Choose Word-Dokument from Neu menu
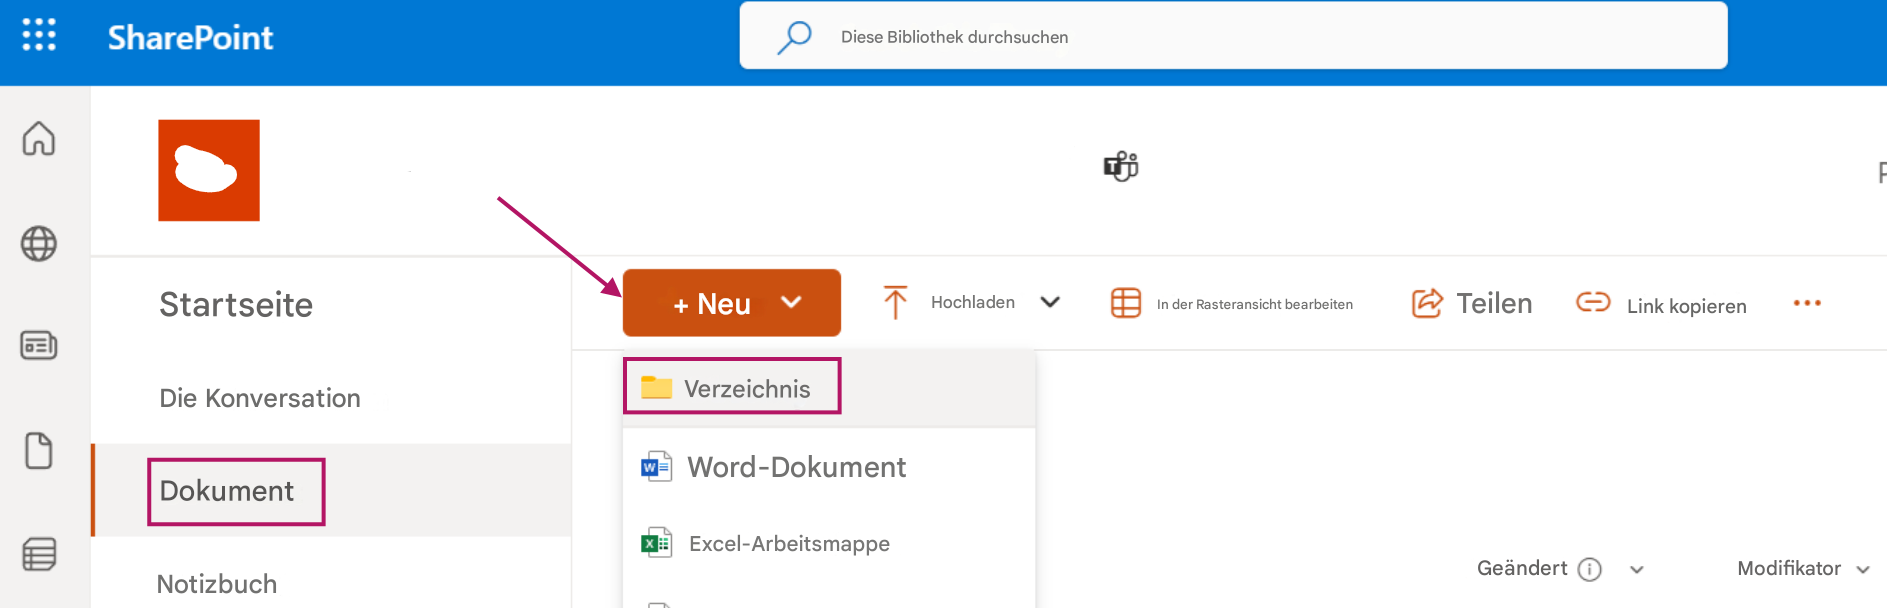Viewport: 1887px width, 608px height. [829, 467]
